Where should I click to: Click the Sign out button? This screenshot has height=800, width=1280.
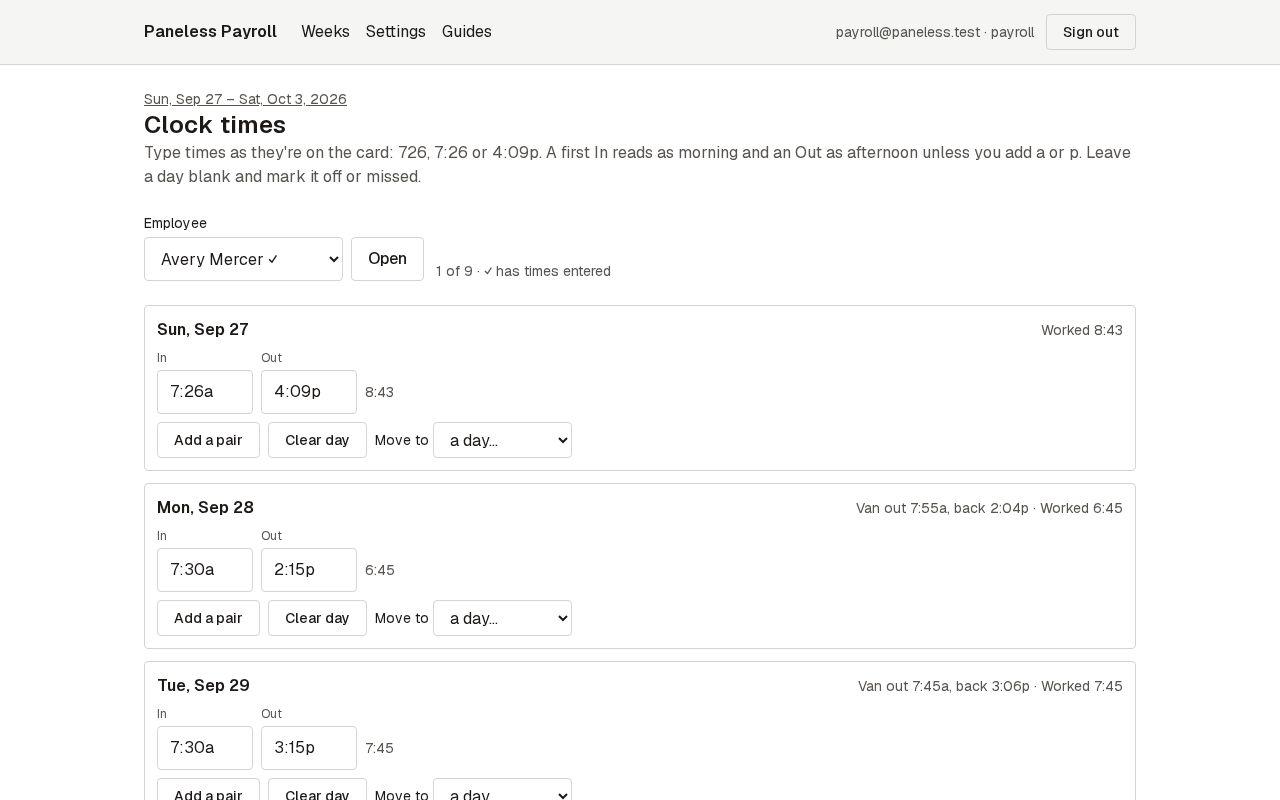click(1091, 32)
